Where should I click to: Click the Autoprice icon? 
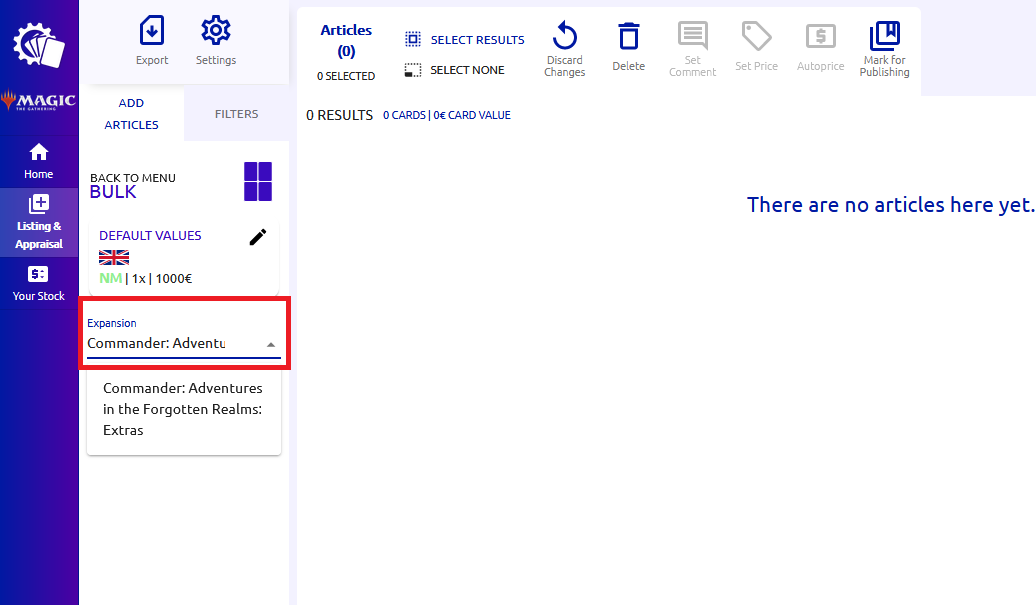pyautogui.click(x=821, y=36)
